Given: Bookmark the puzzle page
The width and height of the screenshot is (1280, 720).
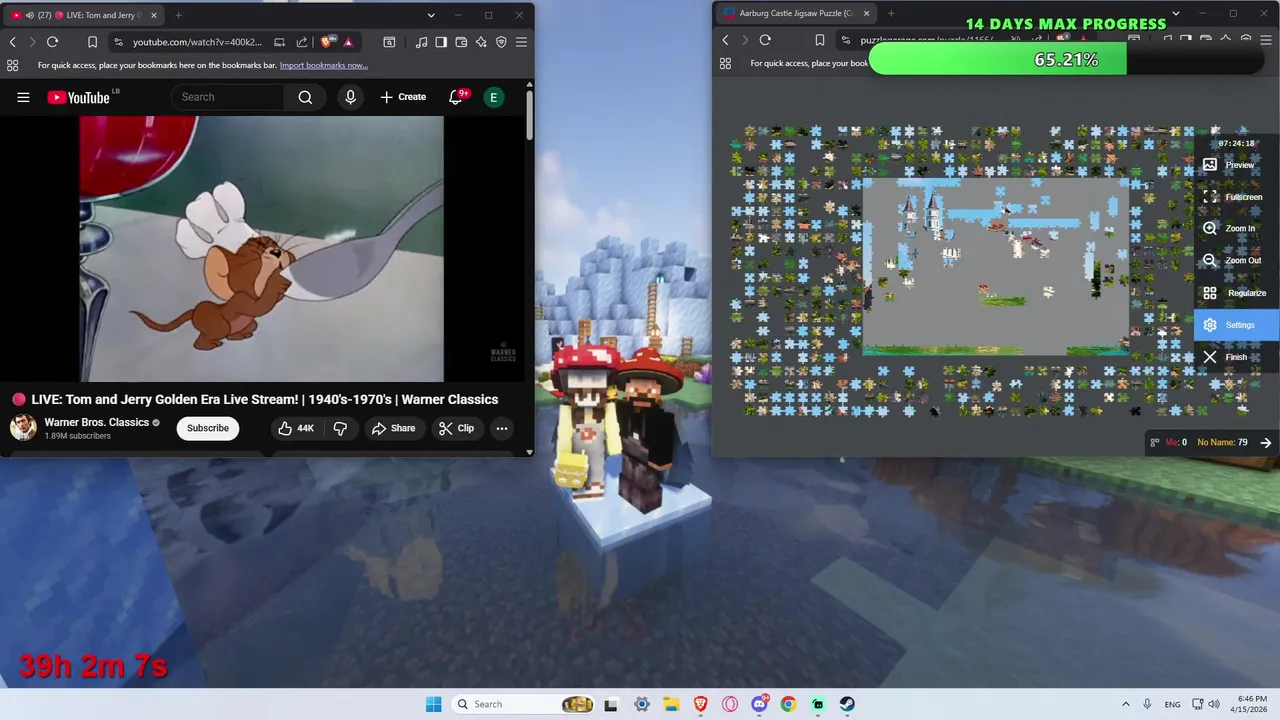Looking at the screenshot, I should click(819, 40).
